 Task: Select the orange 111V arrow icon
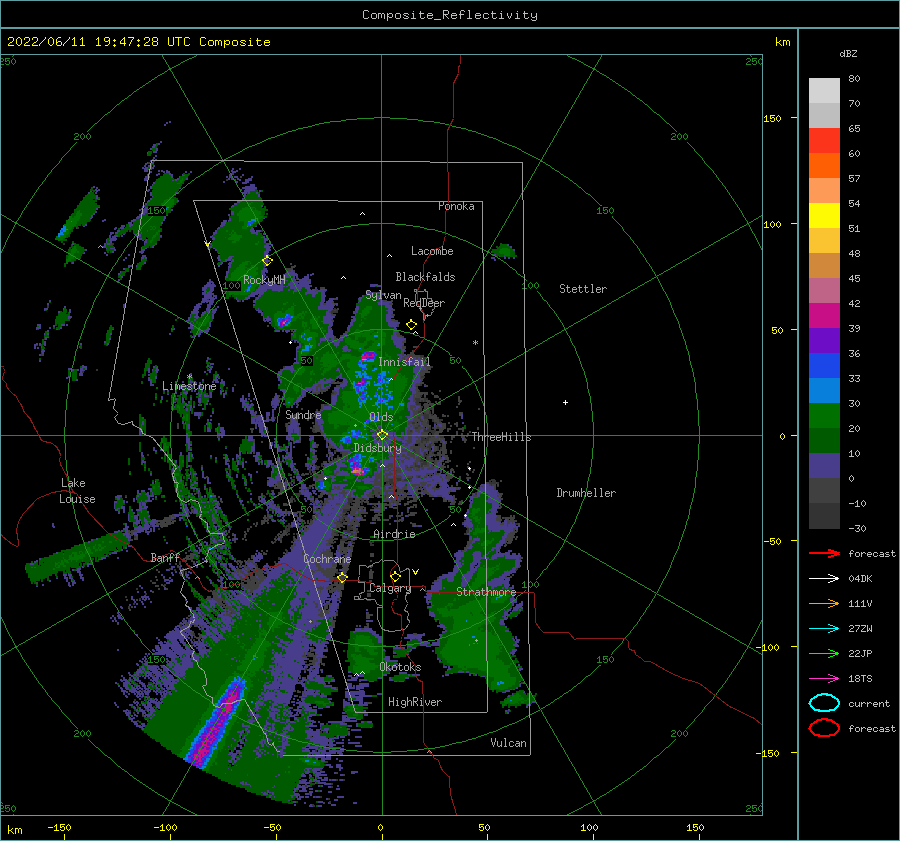pos(824,603)
